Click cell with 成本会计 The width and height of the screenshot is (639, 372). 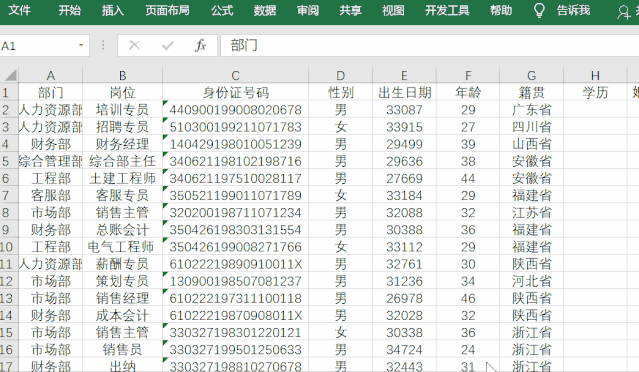pyautogui.click(x=122, y=315)
